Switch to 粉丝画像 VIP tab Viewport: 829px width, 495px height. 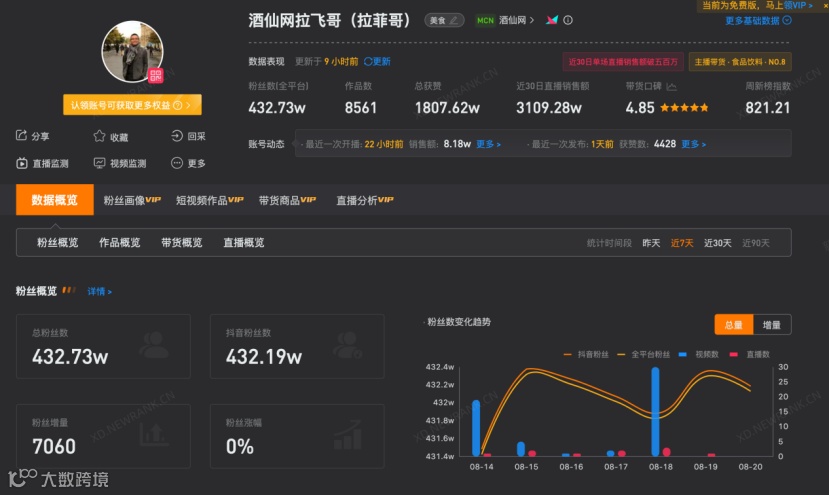(132, 200)
